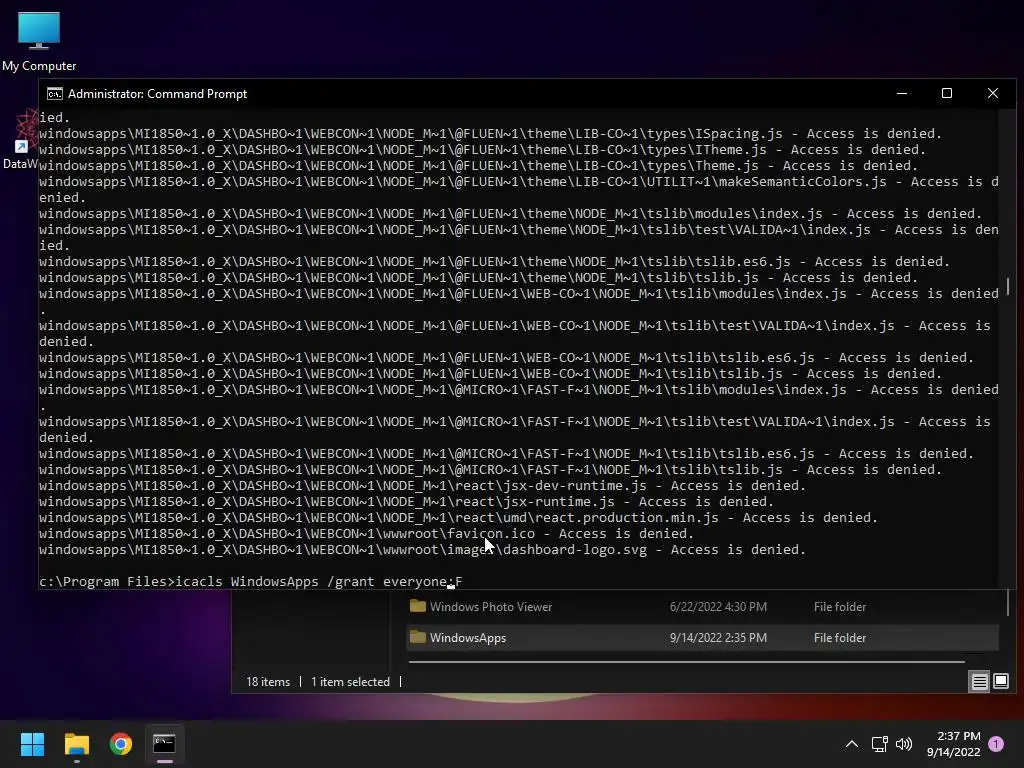1024x768 pixels.
Task: Click the Command Prompt taskbar icon
Action: (x=164, y=744)
